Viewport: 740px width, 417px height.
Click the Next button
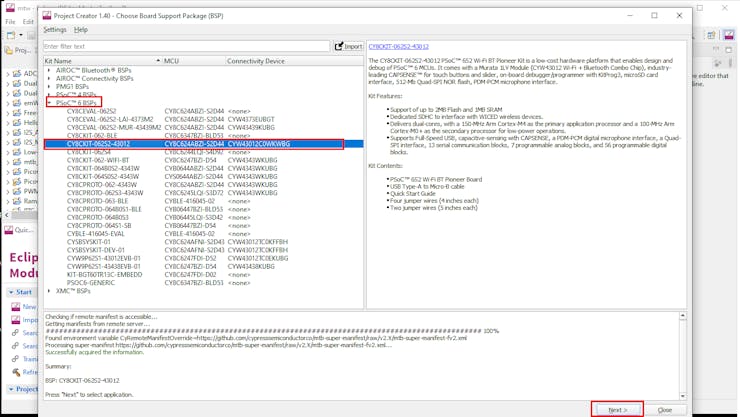pos(617,410)
